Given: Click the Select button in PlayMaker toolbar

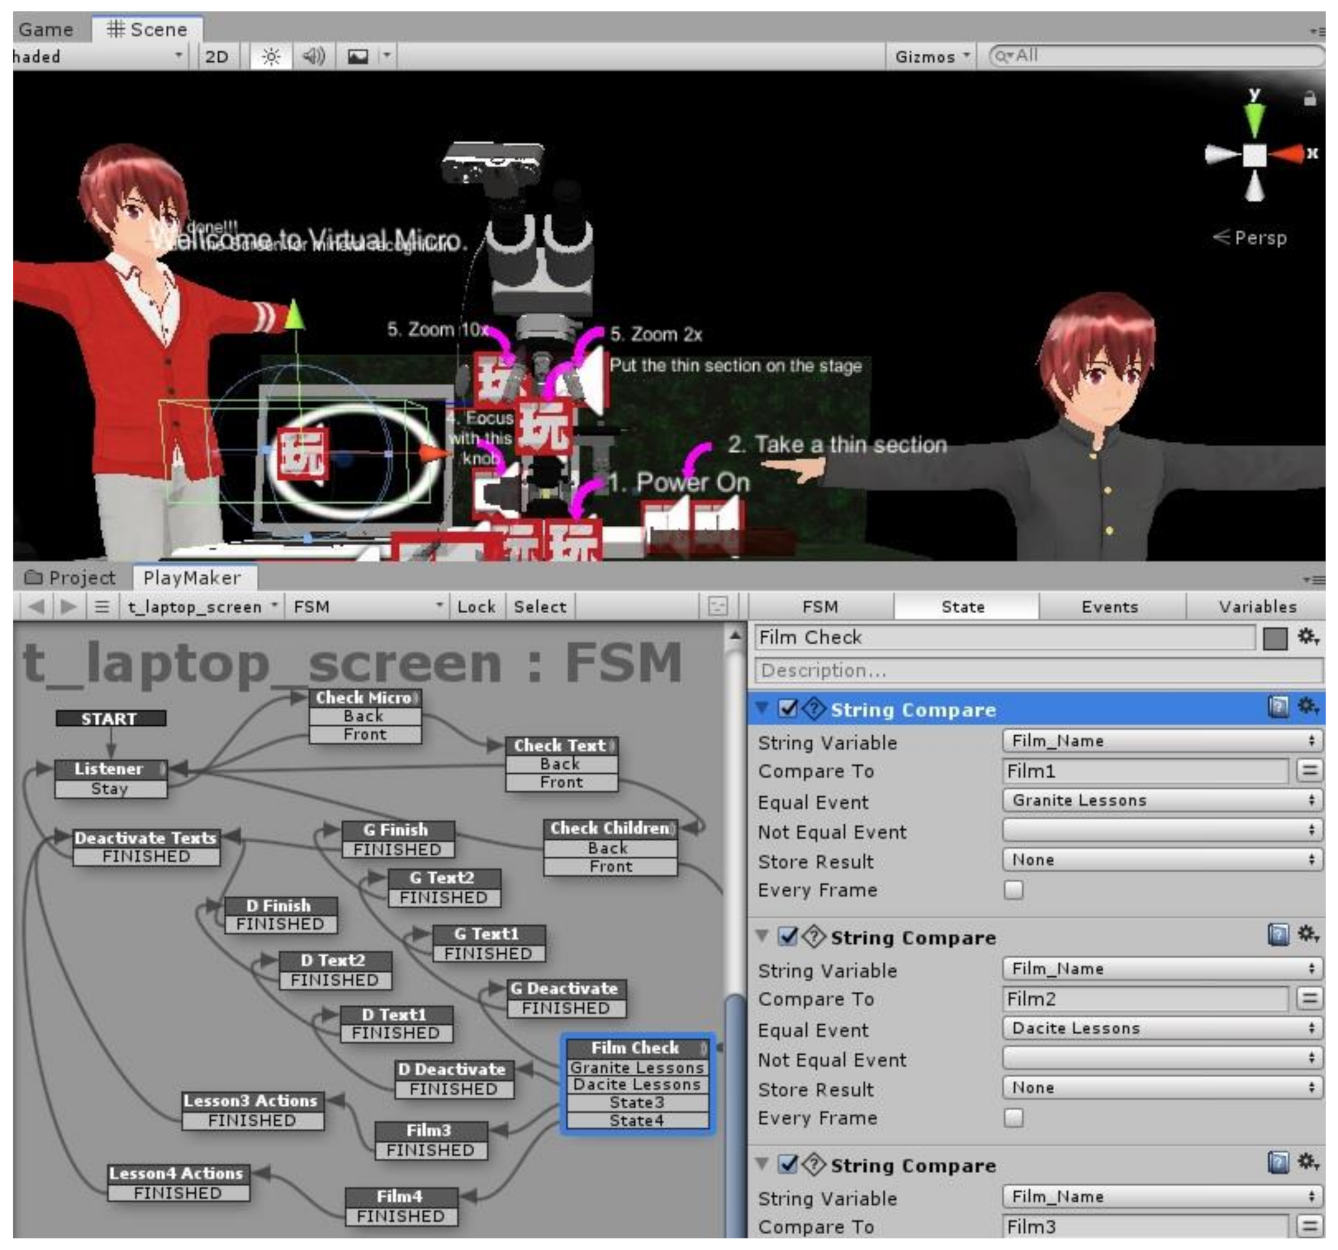Looking at the screenshot, I should point(540,606).
